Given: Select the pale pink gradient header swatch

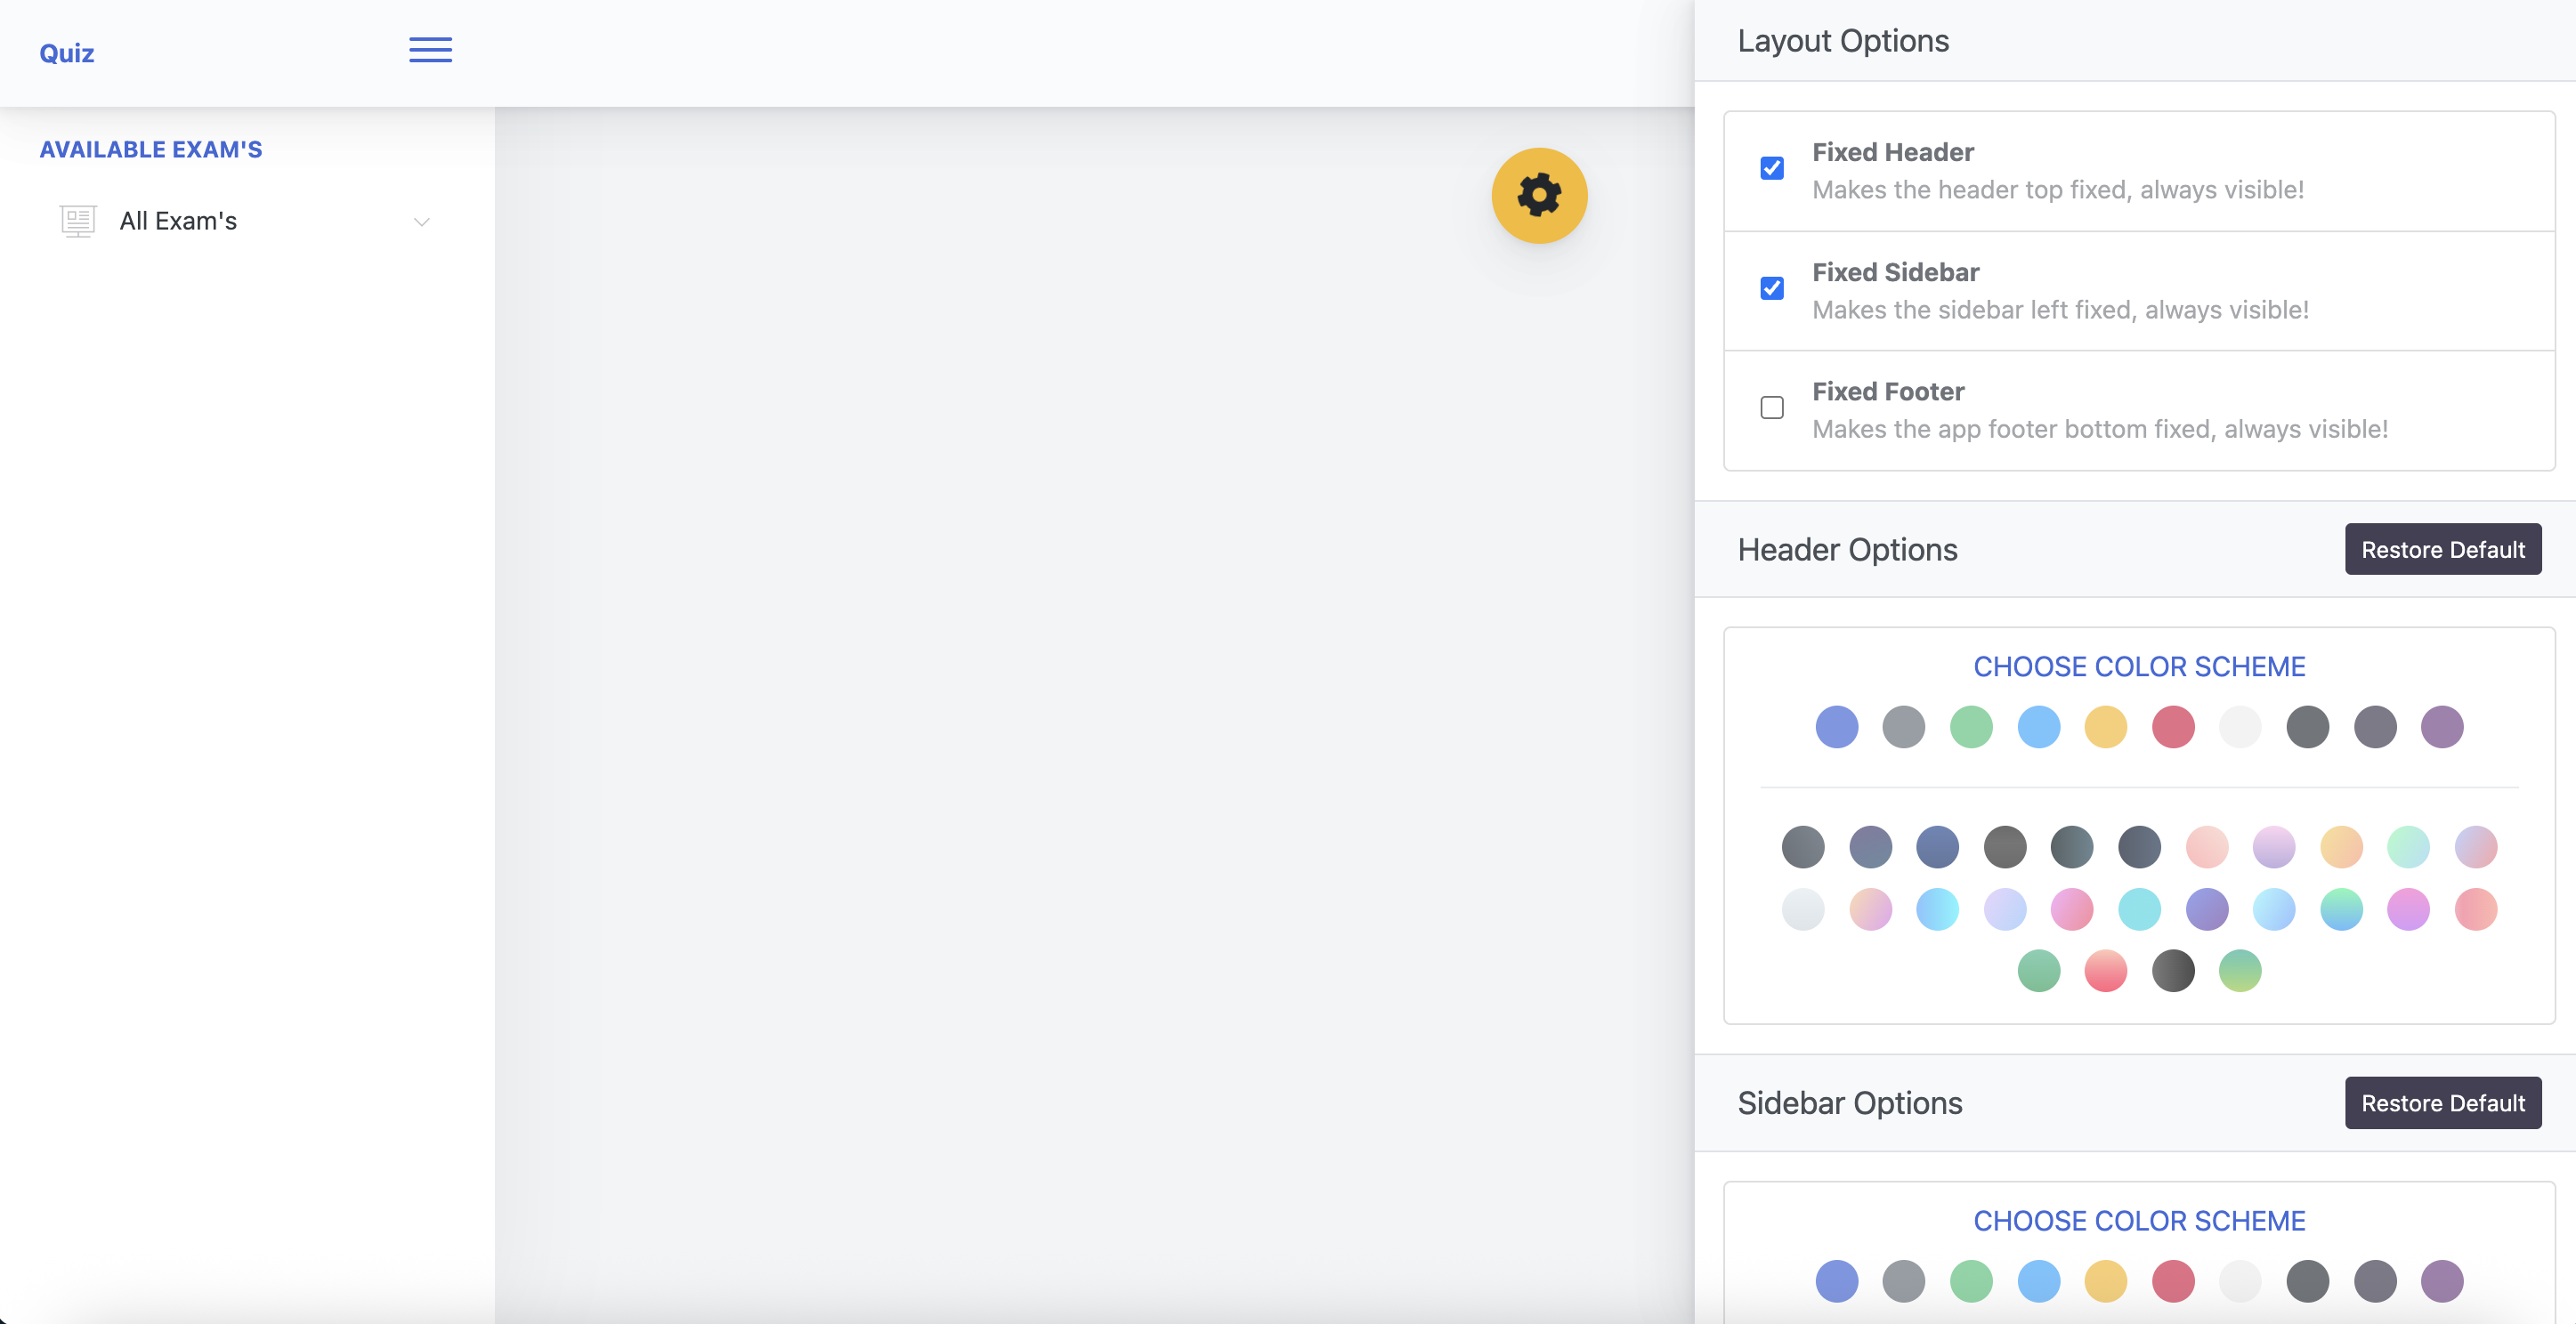Looking at the screenshot, I should [2207, 847].
